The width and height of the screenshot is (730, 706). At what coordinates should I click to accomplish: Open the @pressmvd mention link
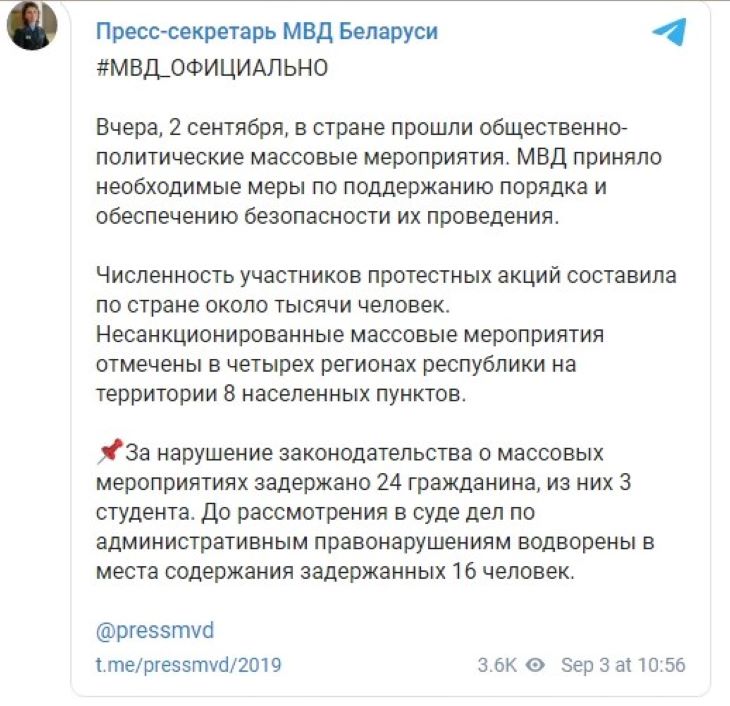[x=154, y=632]
